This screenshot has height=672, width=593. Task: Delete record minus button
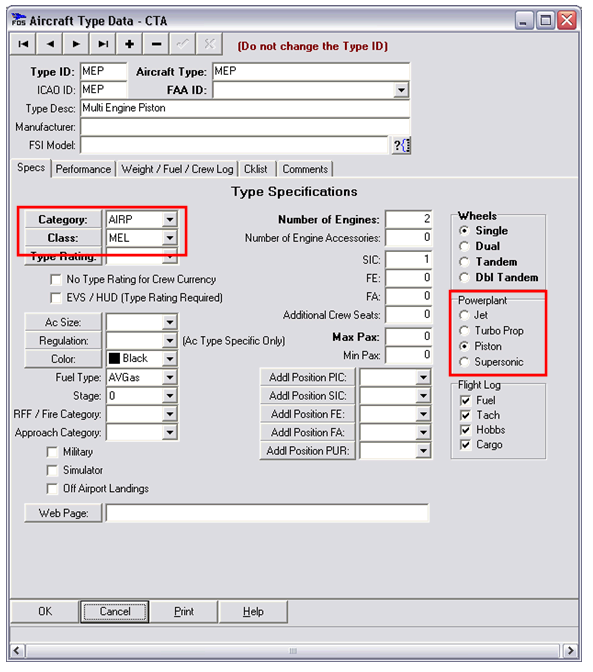[x=156, y=44]
